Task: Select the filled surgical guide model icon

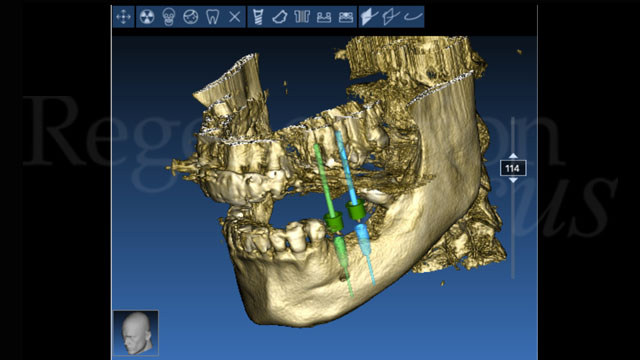Action: click(x=346, y=17)
